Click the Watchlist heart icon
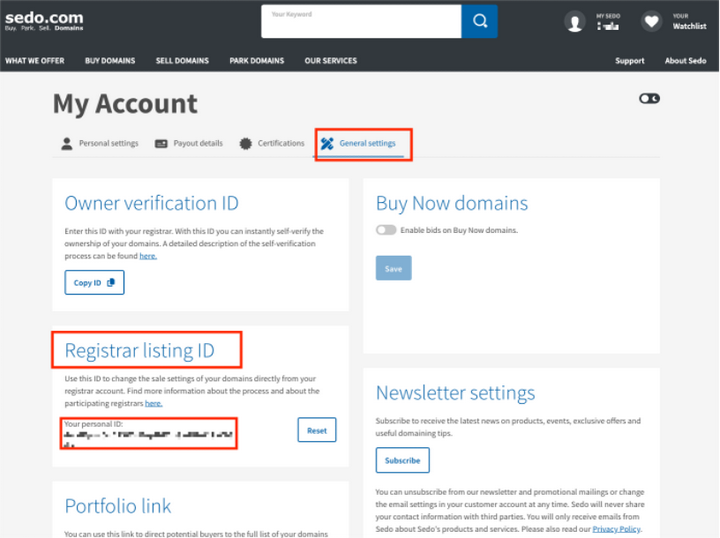The width and height of the screenshot is (720, 538). [651, 21]
